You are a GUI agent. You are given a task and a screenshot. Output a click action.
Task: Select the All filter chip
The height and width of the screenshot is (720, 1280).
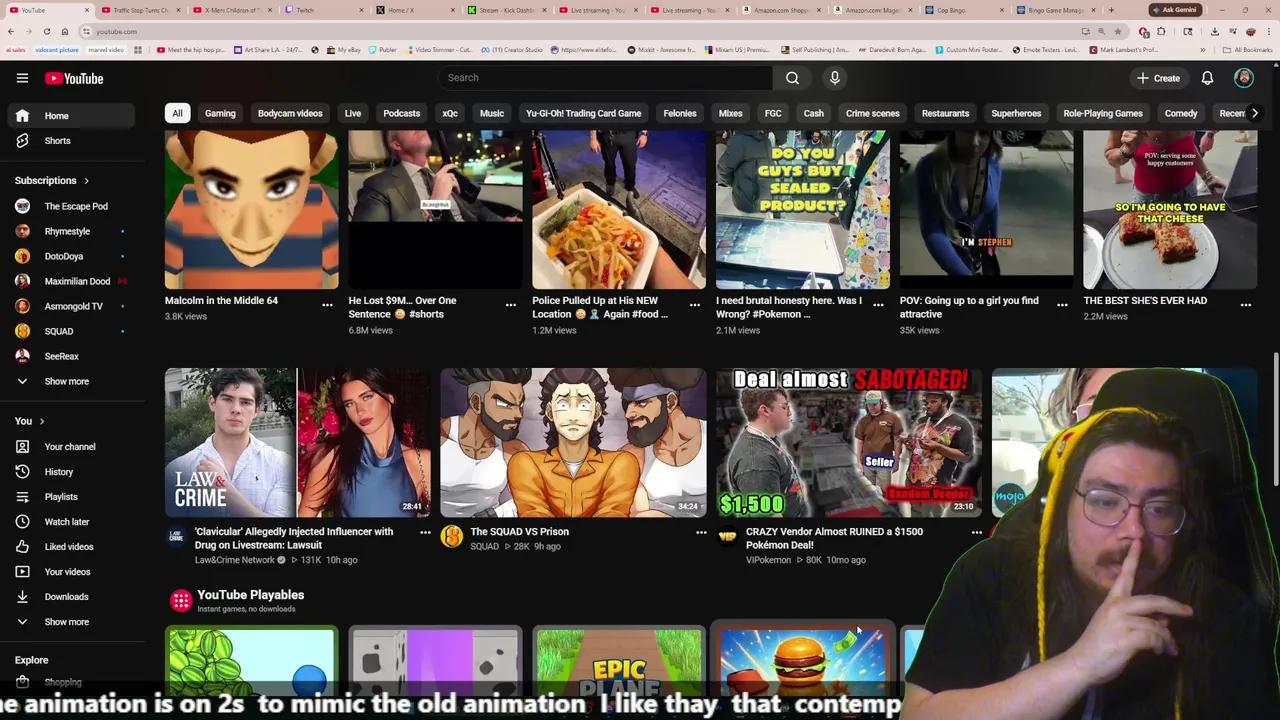(177, 113)
